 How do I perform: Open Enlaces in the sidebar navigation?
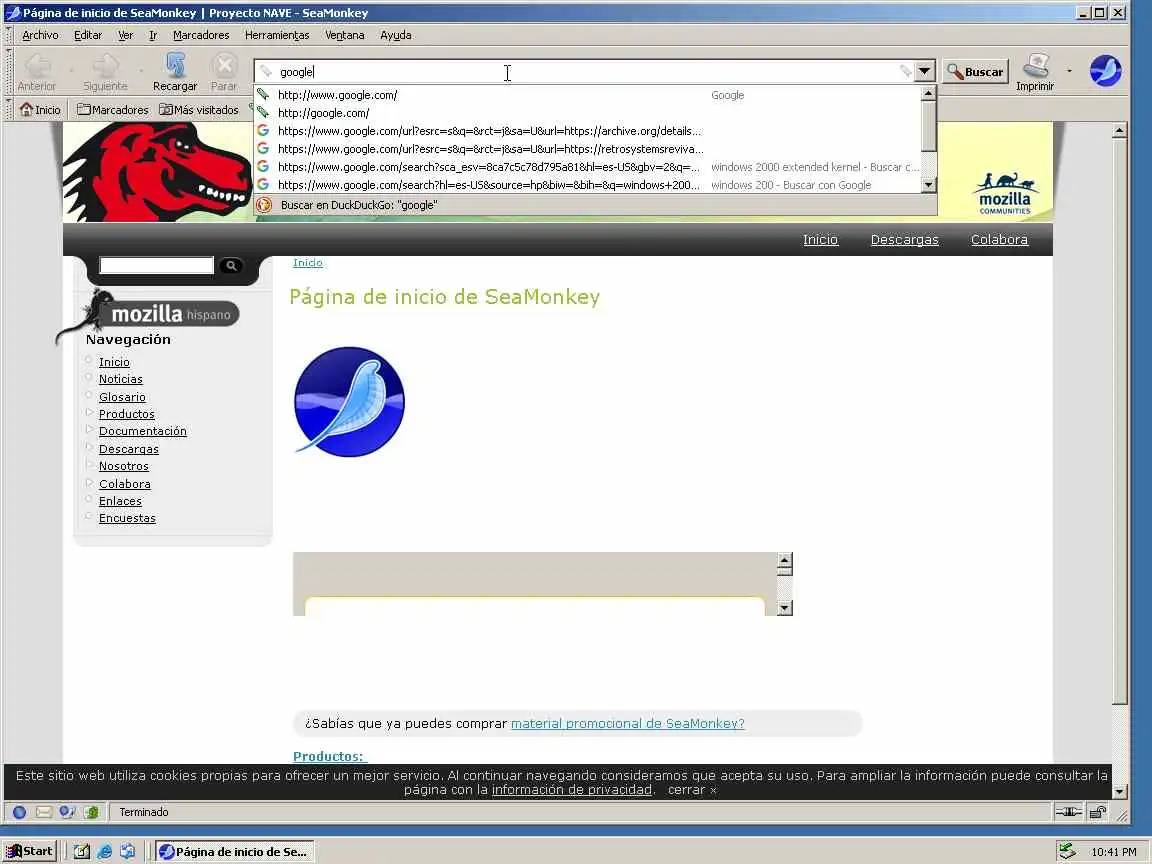click(x=120, y=501)
